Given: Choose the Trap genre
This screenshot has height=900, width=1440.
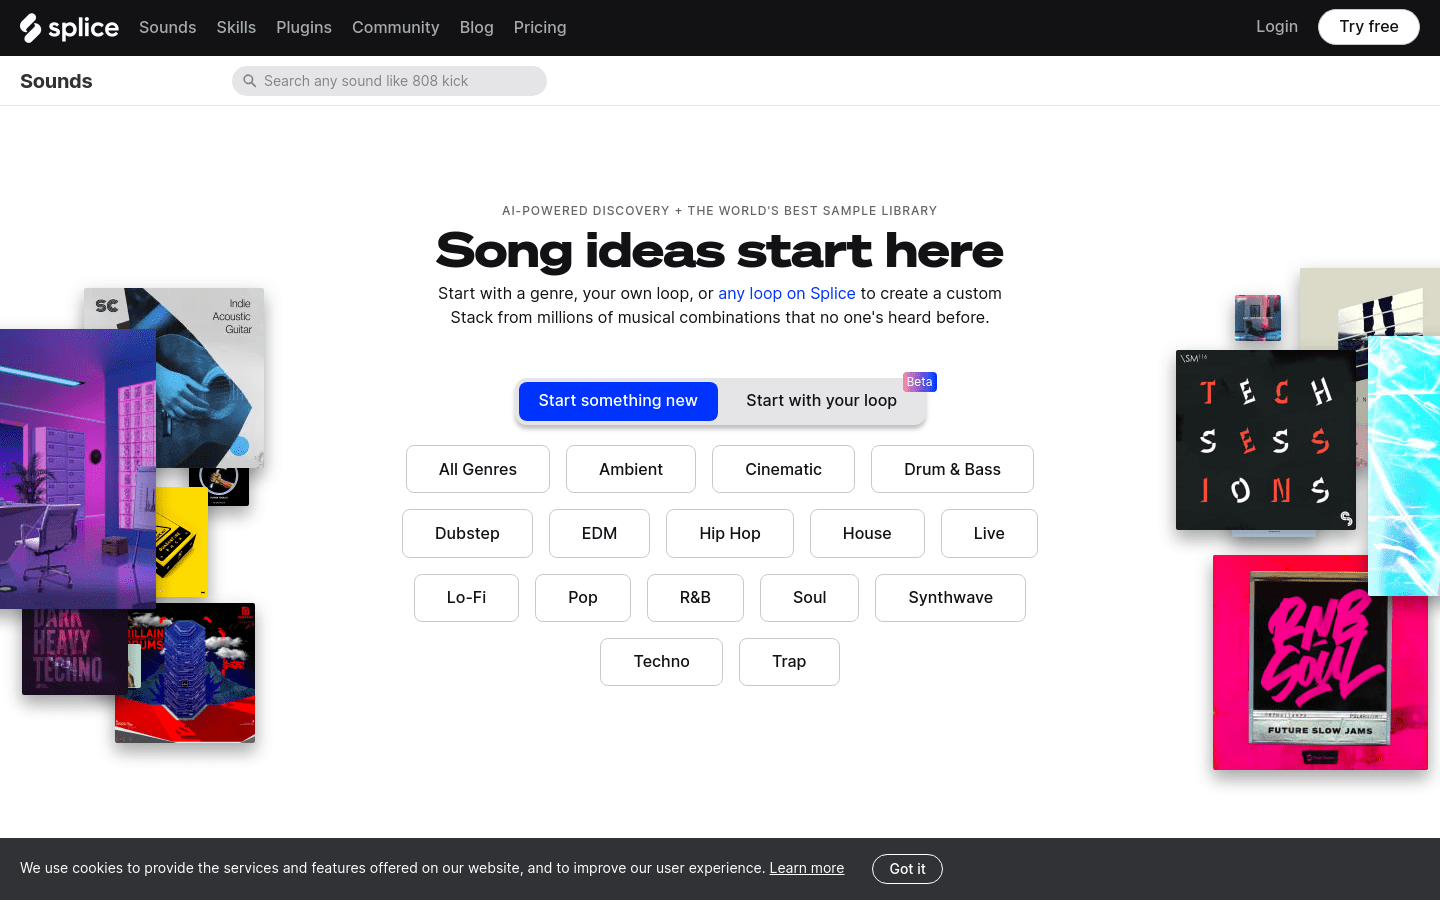Looking at the screenshot, I should click(x=789, y=662).
